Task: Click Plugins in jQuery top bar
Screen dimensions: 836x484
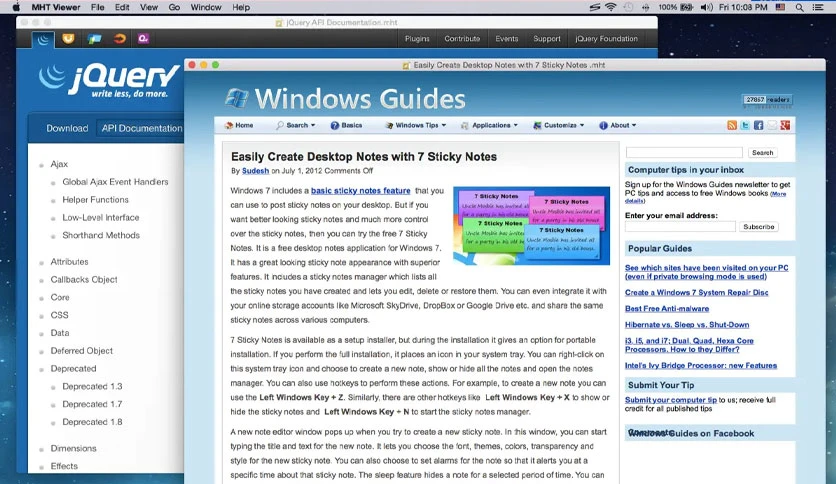Action: pyautogui.click(x=417, y=39)
